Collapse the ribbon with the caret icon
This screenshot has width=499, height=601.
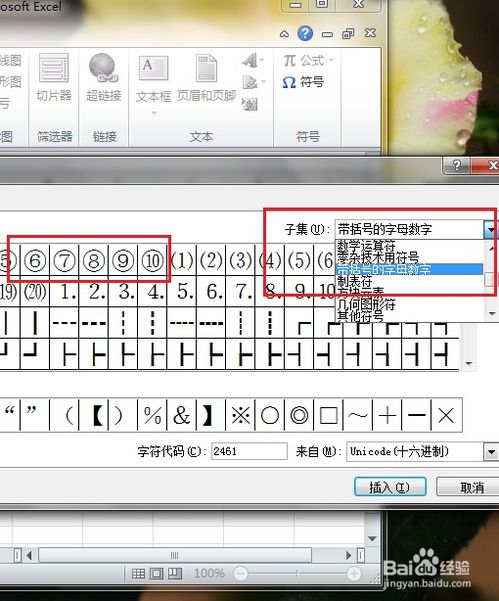click(x=284, y=34)
